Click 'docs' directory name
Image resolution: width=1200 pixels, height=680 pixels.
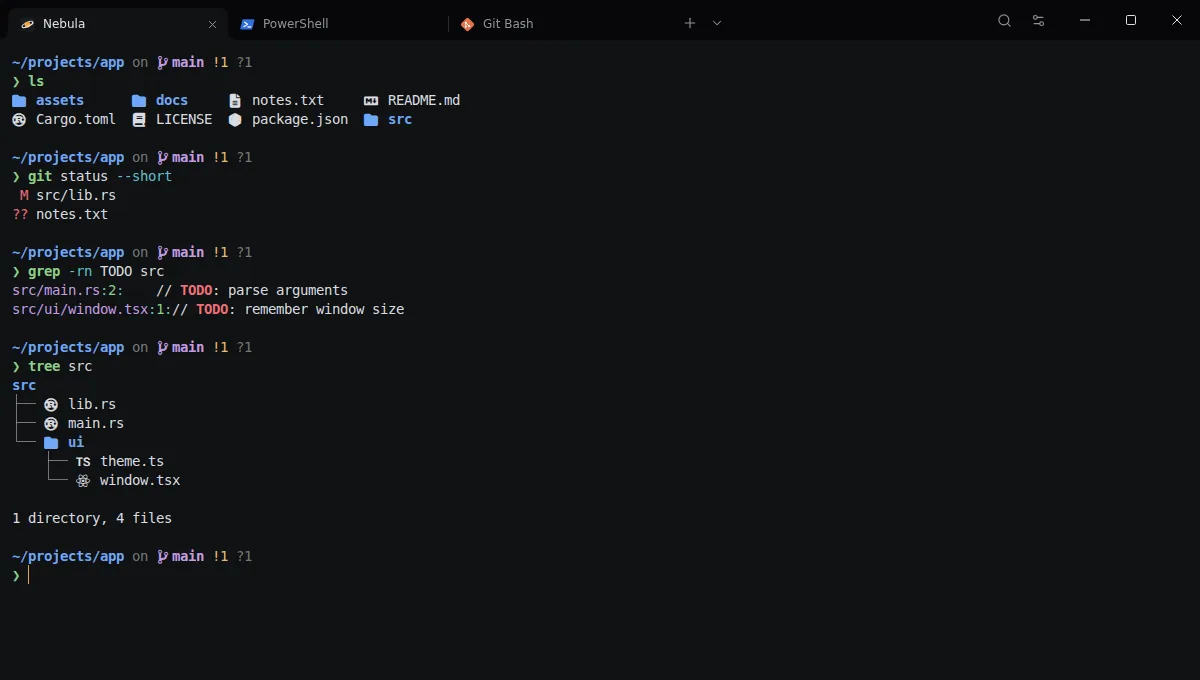click(172, 100)
